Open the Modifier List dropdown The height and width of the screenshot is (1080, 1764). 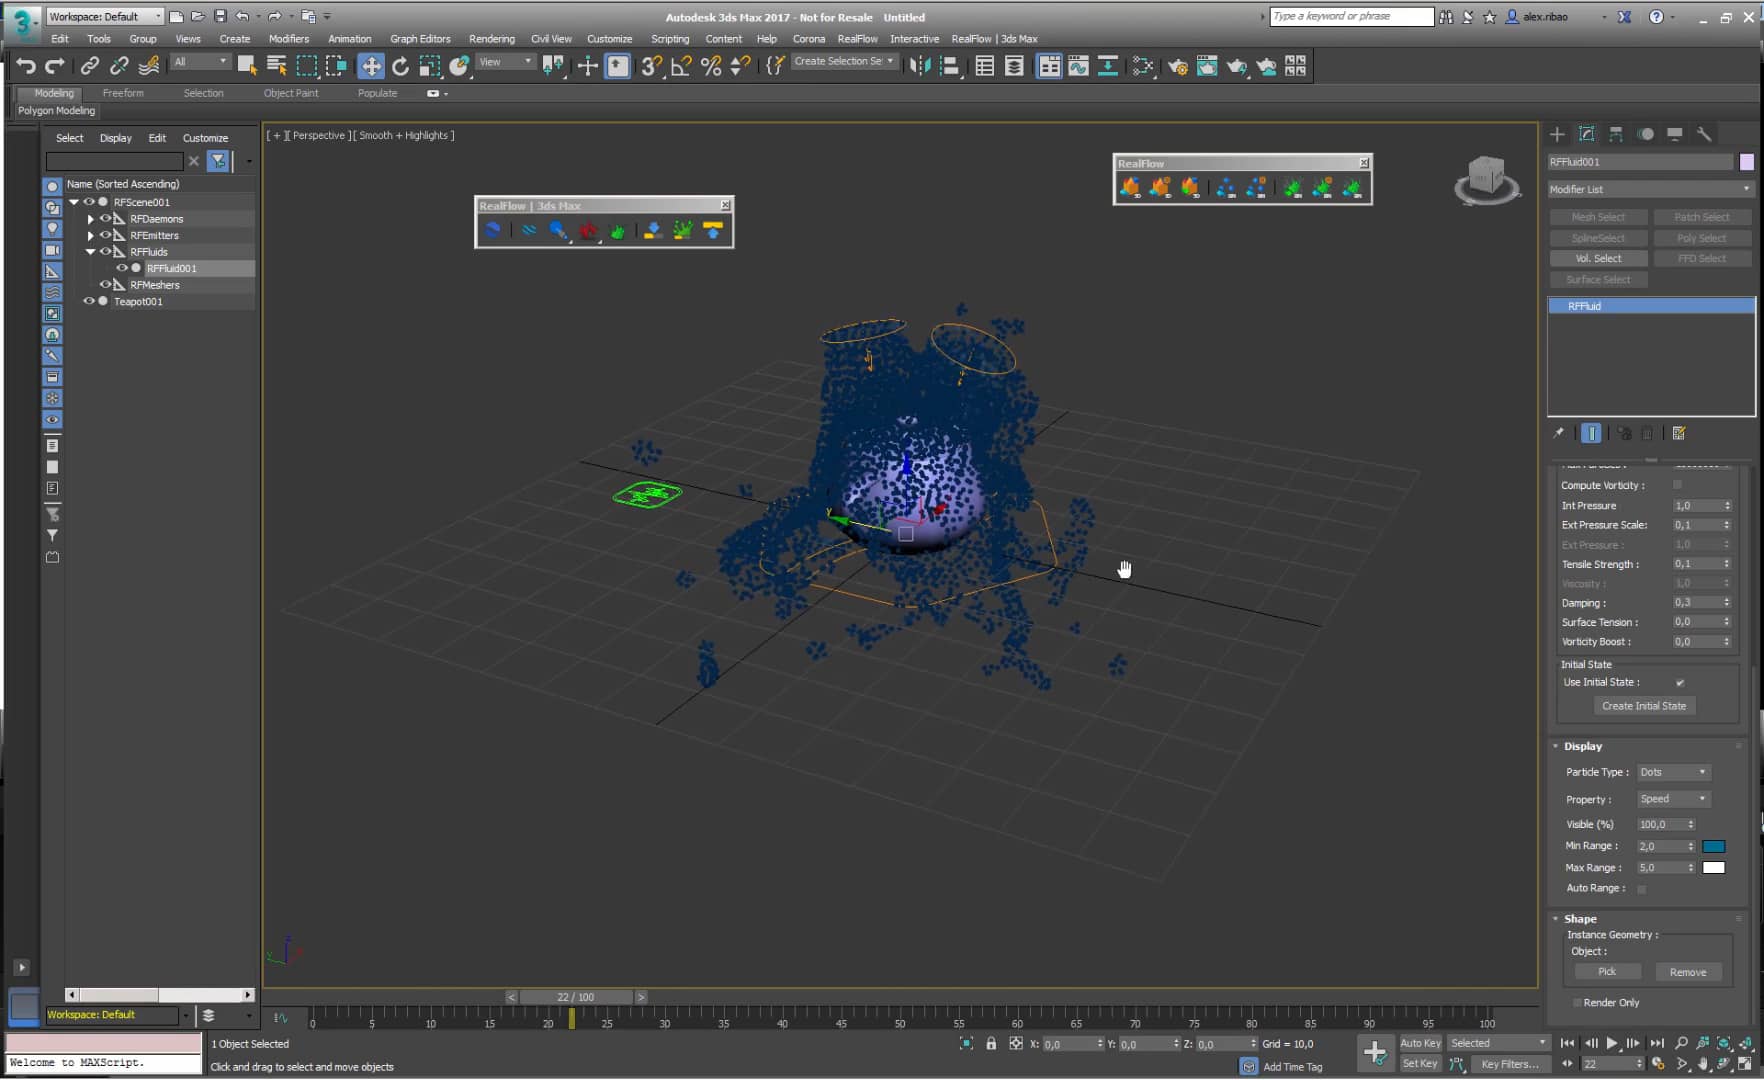click(x=1650, y=189)
